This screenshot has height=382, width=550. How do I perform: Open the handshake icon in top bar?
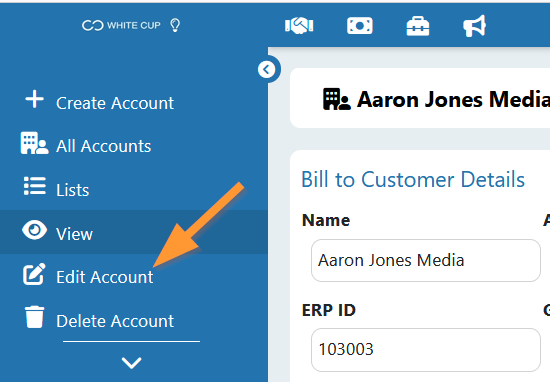299,26
